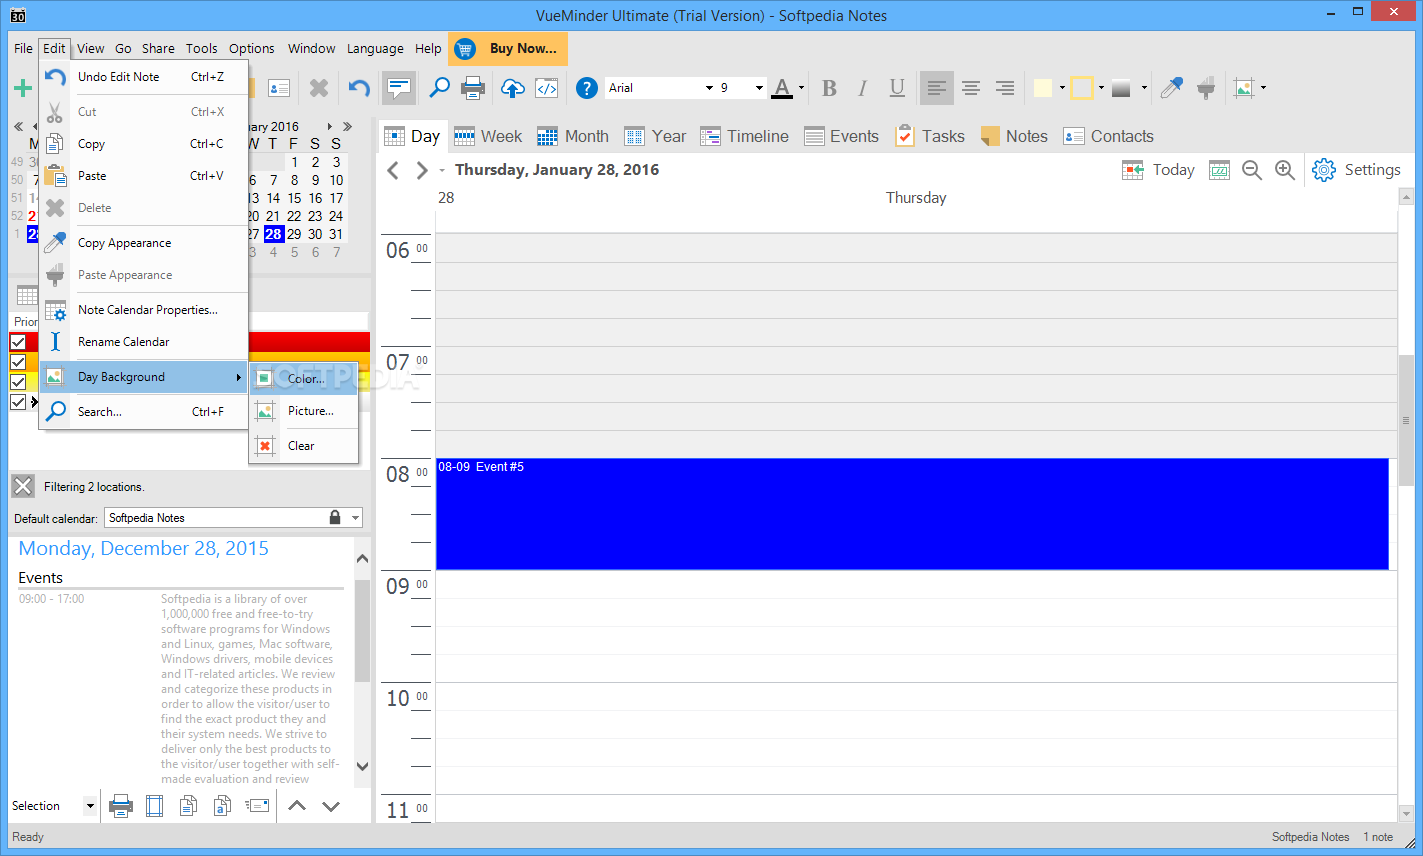
Task: Click the Undo arrow in the toolbar
Action: coord(359,88)
